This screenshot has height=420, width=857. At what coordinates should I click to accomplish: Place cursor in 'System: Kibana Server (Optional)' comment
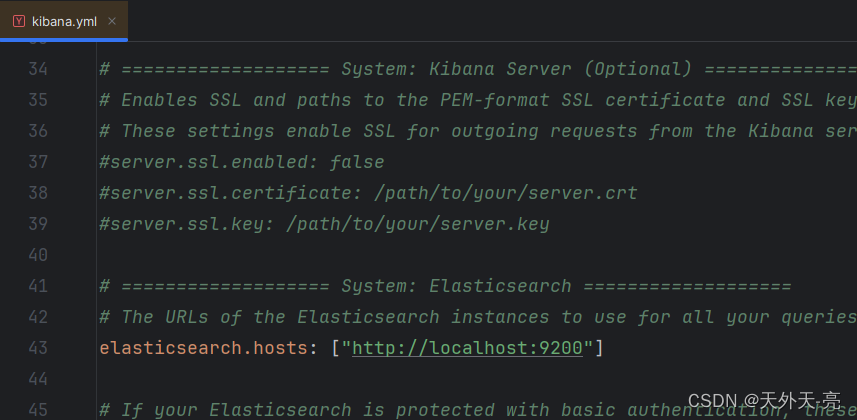pos(478,69)
